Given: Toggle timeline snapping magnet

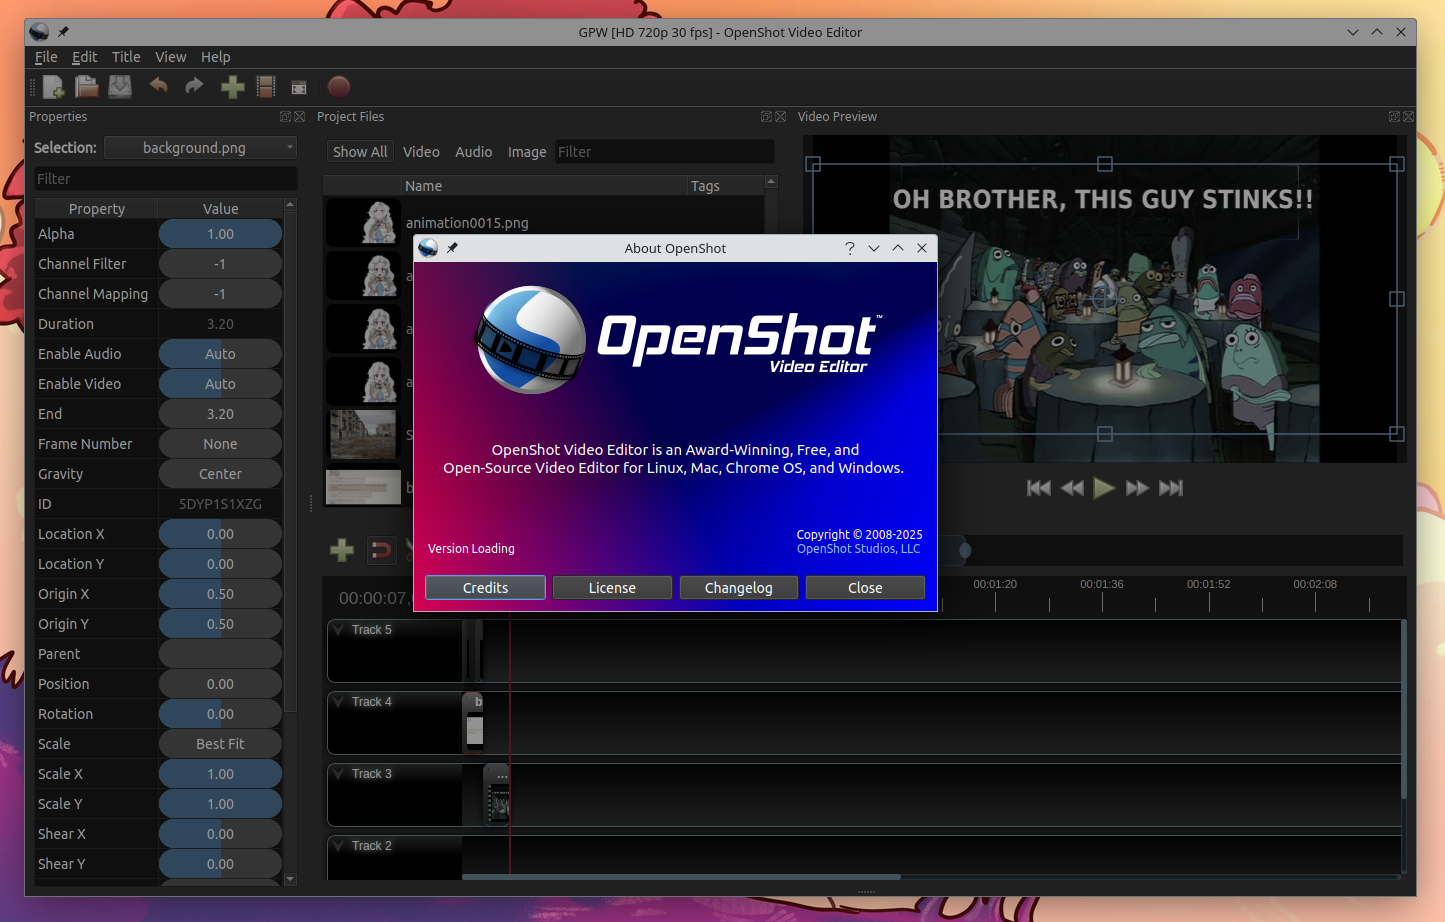Looking at the screenshot, I should point(381,549).
